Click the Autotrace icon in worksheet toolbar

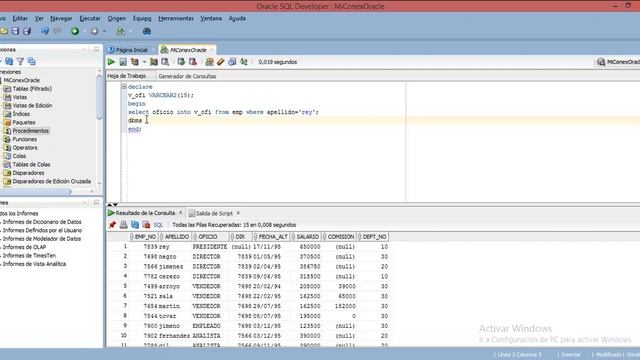(x=154, y=62)
